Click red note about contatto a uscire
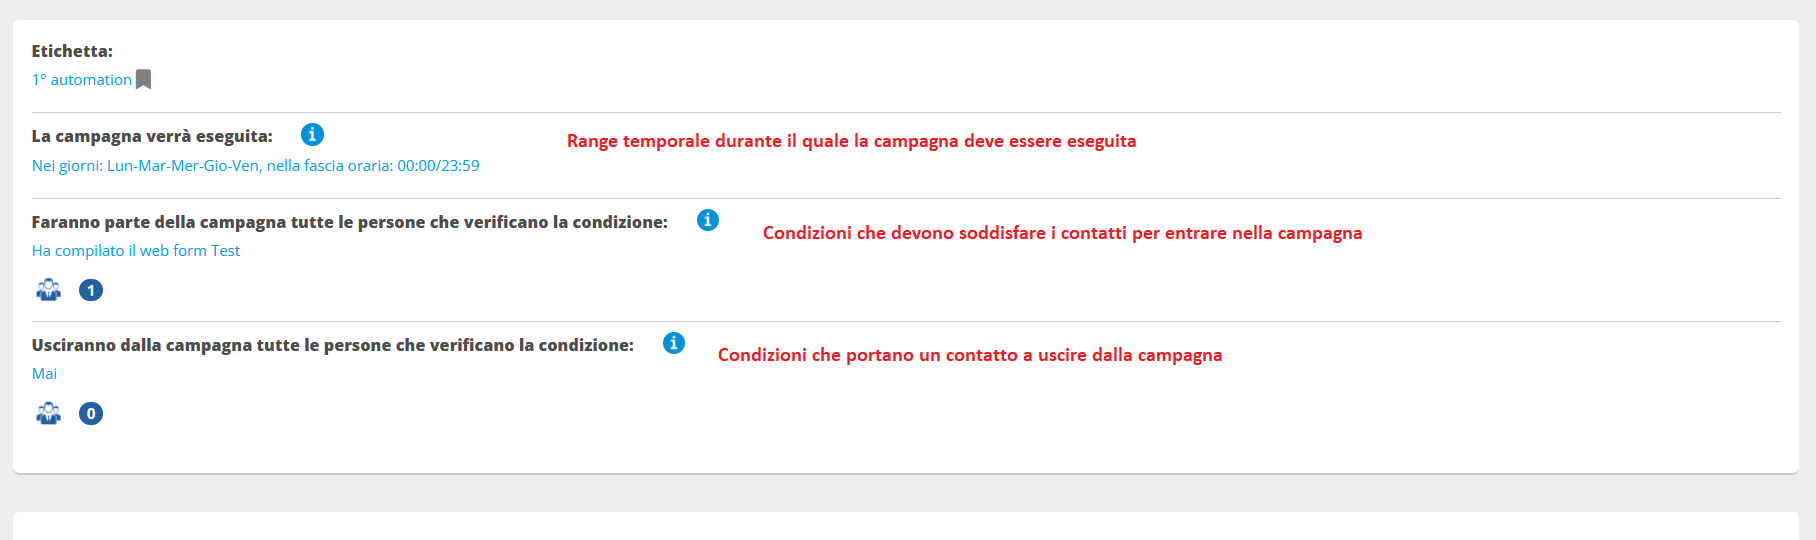Viewport: 1816px width, 540px height. (970, 355)
